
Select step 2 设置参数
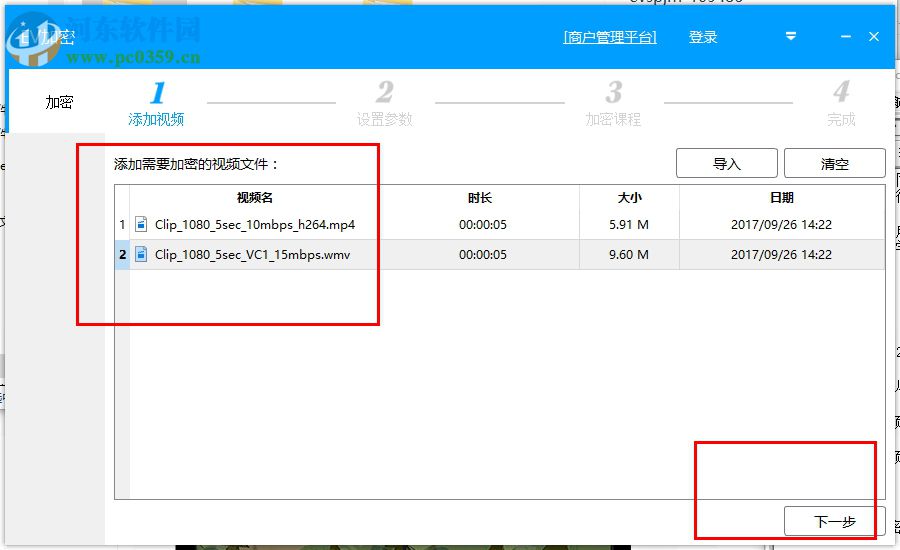[x=385, y=104]
